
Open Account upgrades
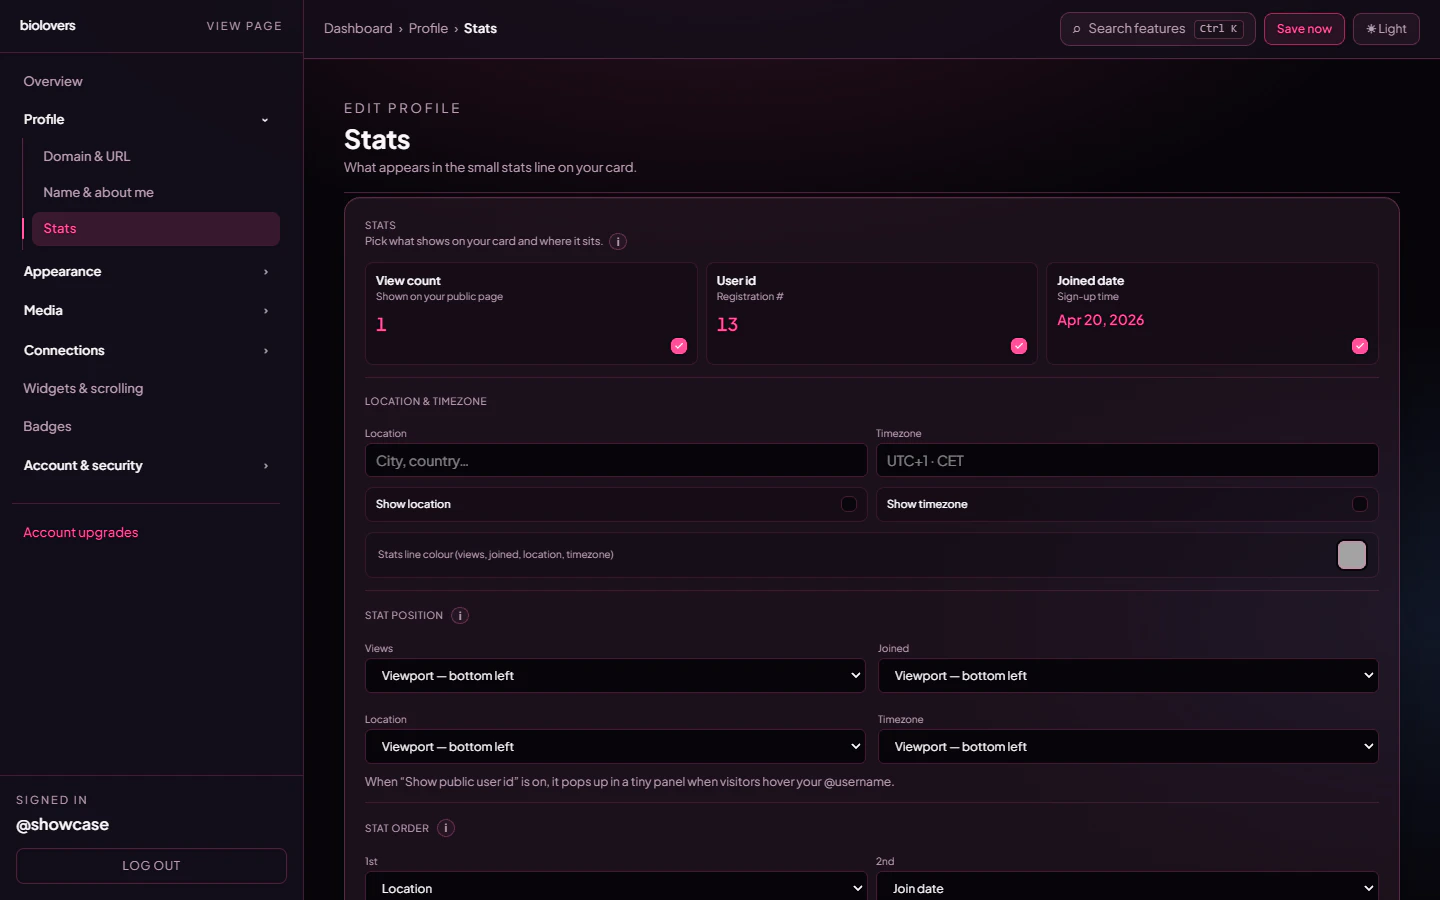[80, 532]
